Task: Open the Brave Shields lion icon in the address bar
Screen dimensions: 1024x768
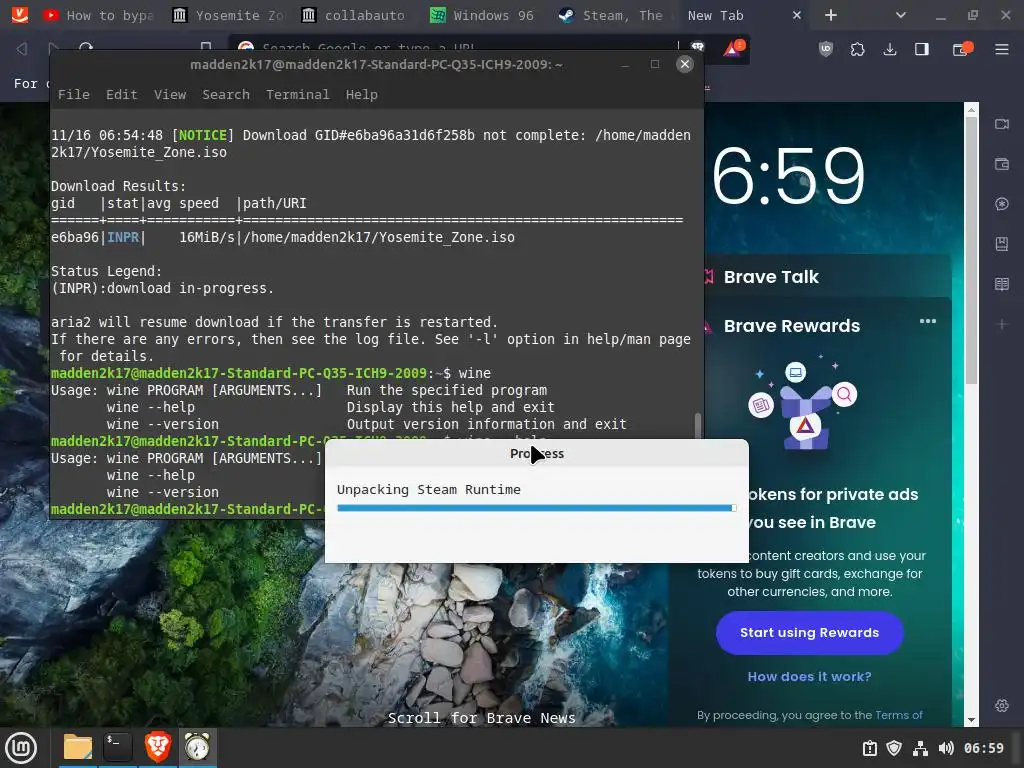Action: pos(698,47)
